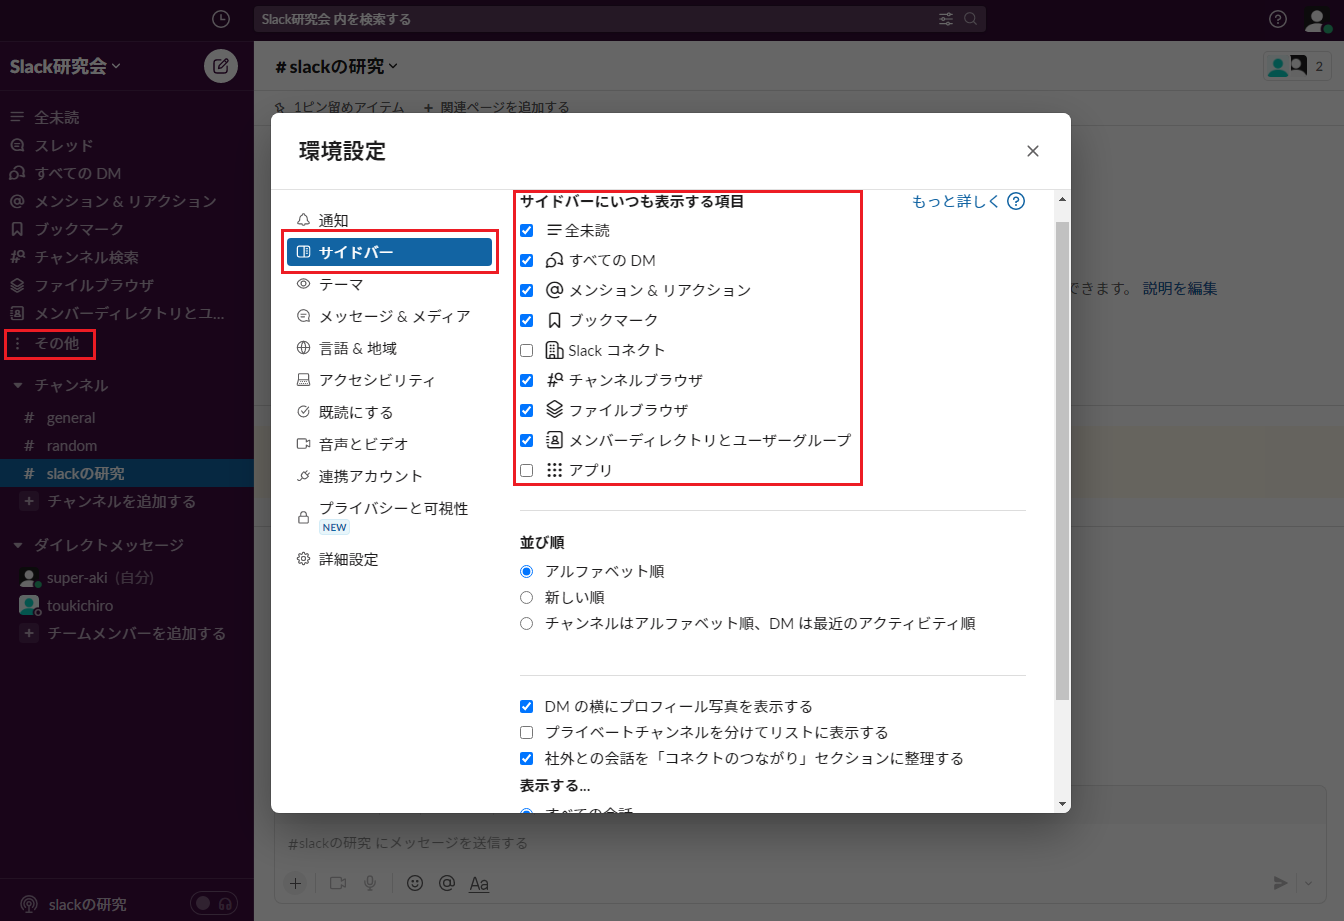Open the 通知 settings tab
Image resolution: width=1344 pixels, height=921 pixels.
(333, 220)
